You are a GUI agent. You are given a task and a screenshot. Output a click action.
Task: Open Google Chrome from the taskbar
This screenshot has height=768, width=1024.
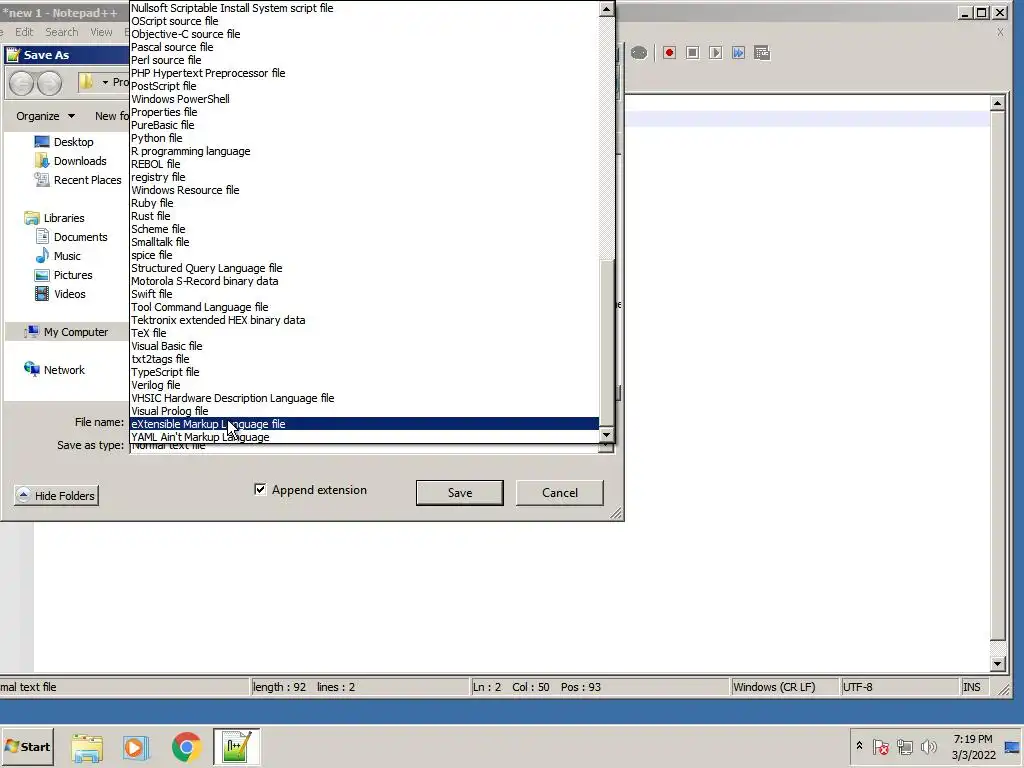(186, 747)
